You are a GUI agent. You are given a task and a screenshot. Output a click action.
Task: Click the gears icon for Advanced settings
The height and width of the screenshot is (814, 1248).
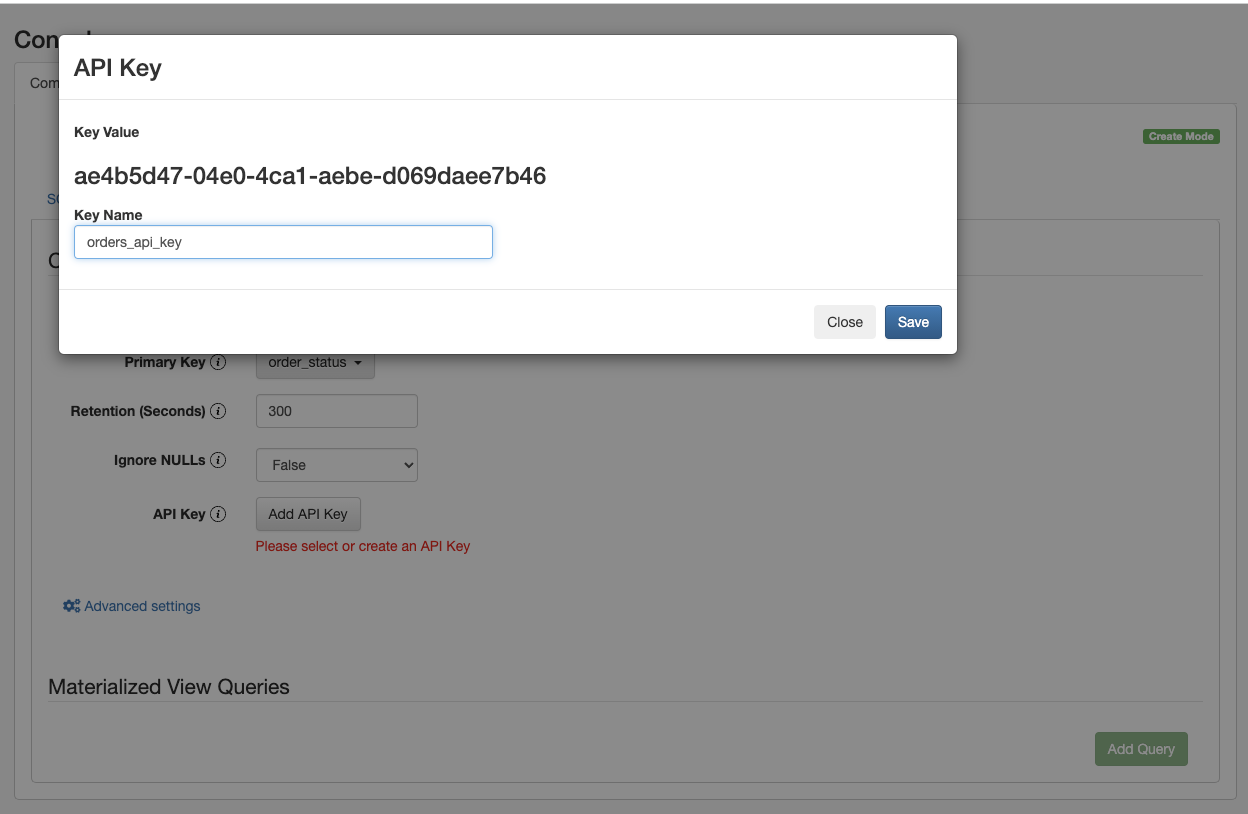71,606
